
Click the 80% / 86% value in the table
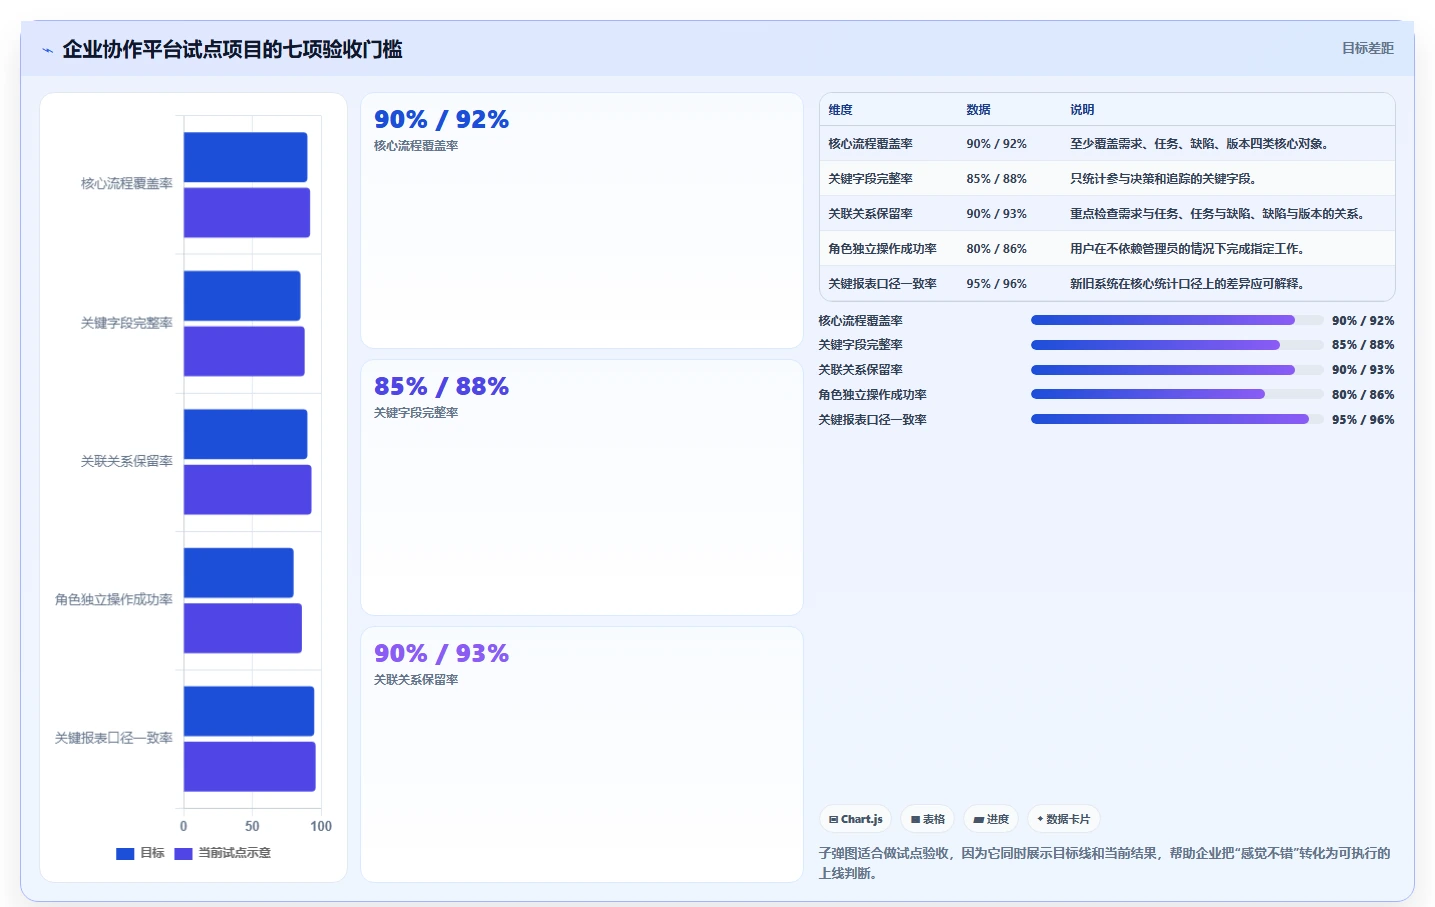click(996, 249)
